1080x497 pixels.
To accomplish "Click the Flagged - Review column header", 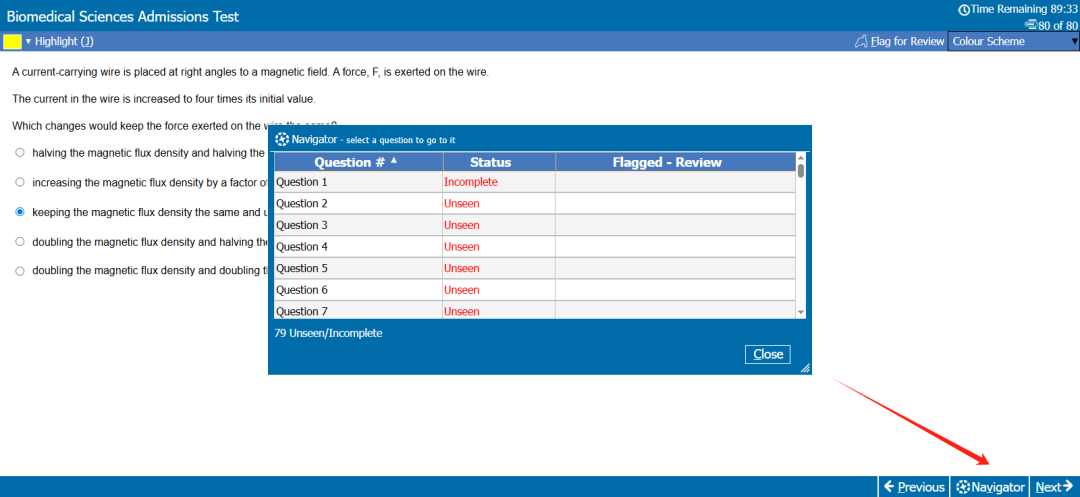I will click(x=666, y=162).
